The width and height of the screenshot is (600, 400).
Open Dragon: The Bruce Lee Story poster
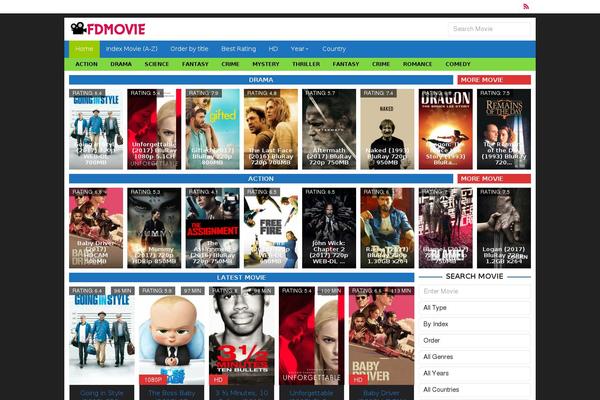coord(445,129)
